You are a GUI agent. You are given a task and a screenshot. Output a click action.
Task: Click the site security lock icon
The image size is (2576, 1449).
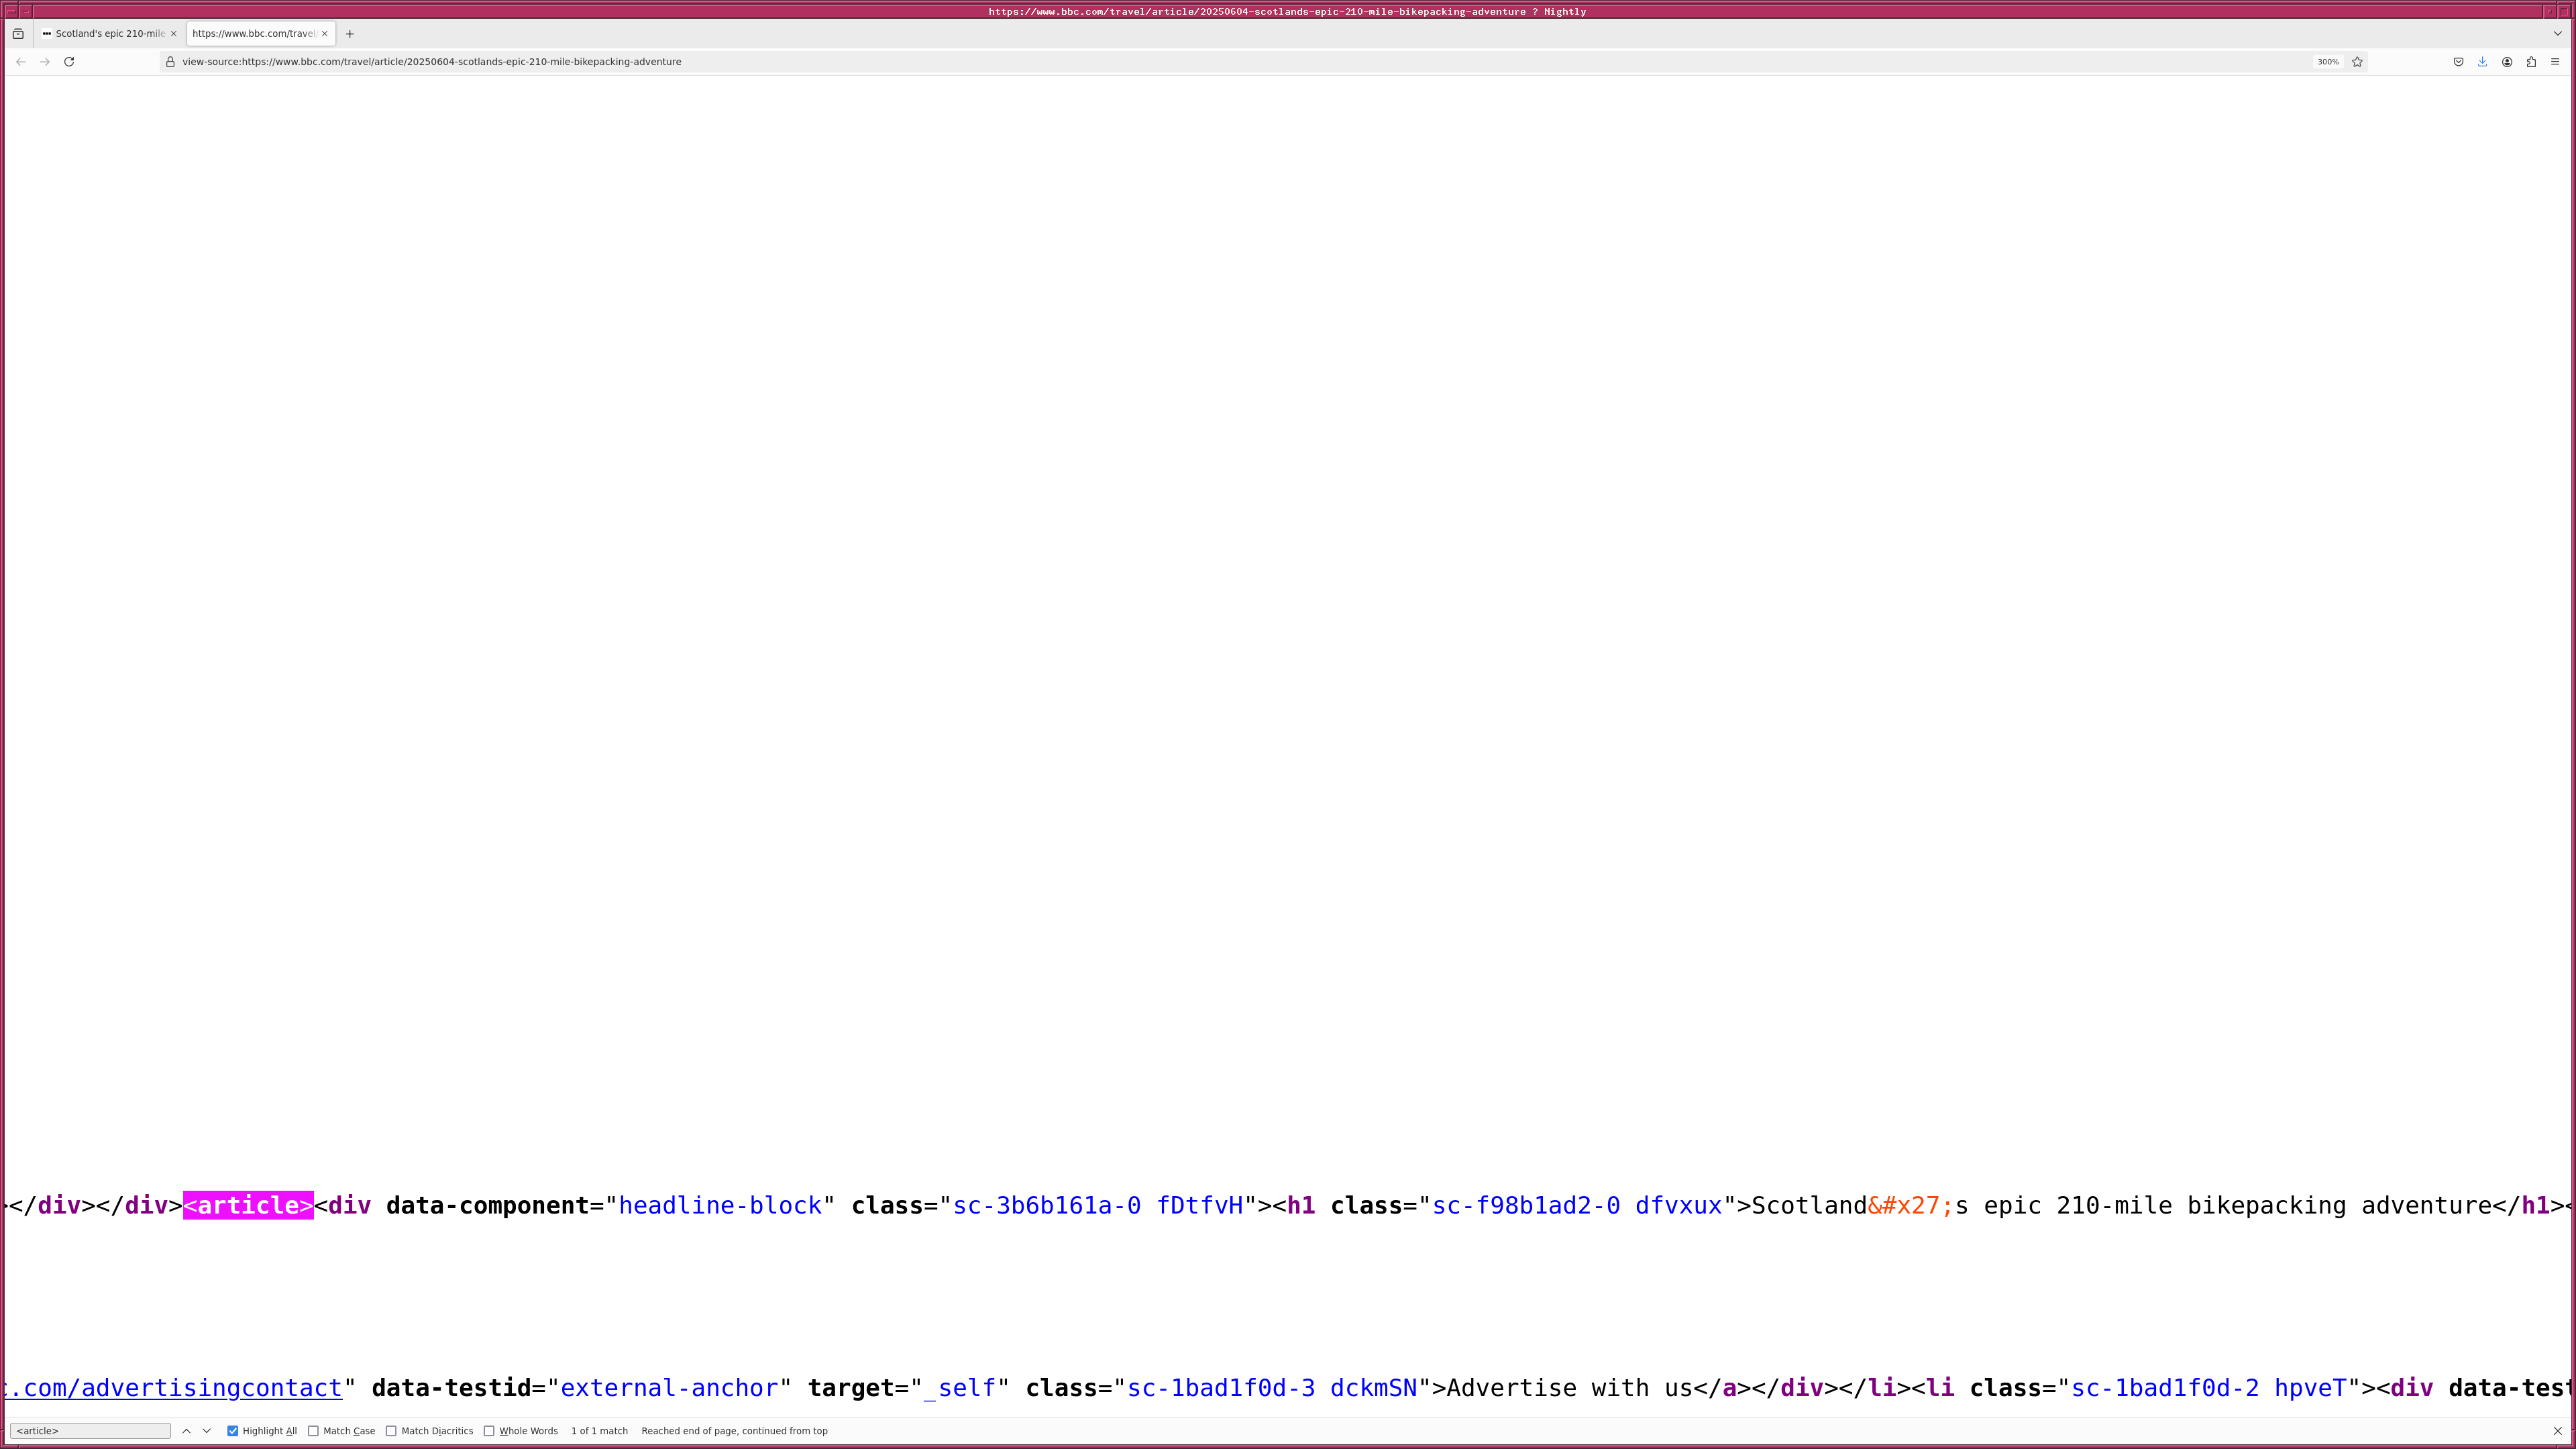(170, 62)
